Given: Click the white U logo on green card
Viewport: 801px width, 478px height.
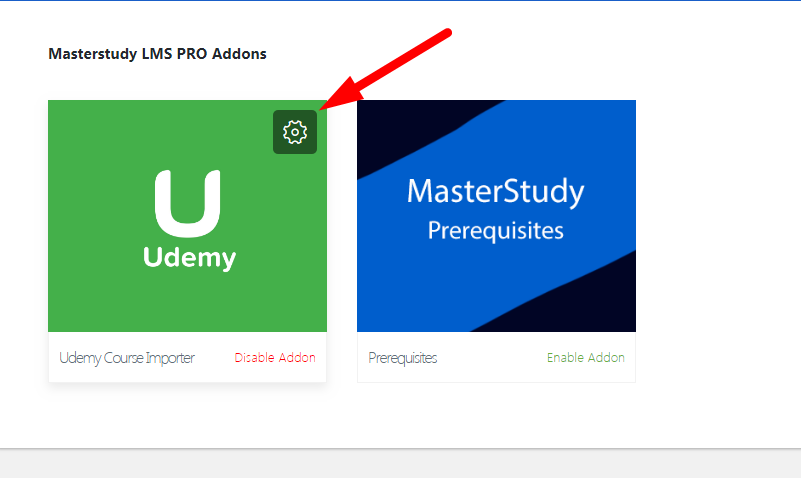Looking at the screenshot, I should [187, 203].
